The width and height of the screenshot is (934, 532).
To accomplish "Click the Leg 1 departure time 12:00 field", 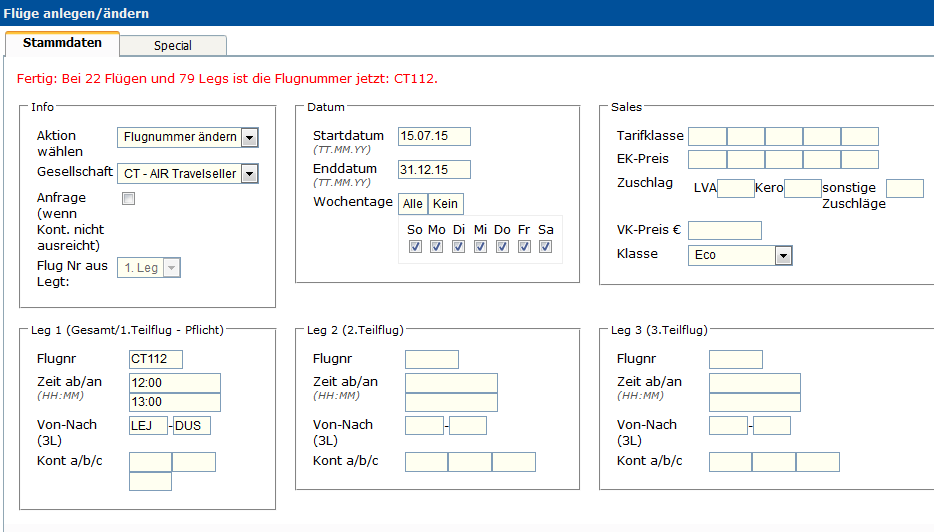I will [174, 383].
